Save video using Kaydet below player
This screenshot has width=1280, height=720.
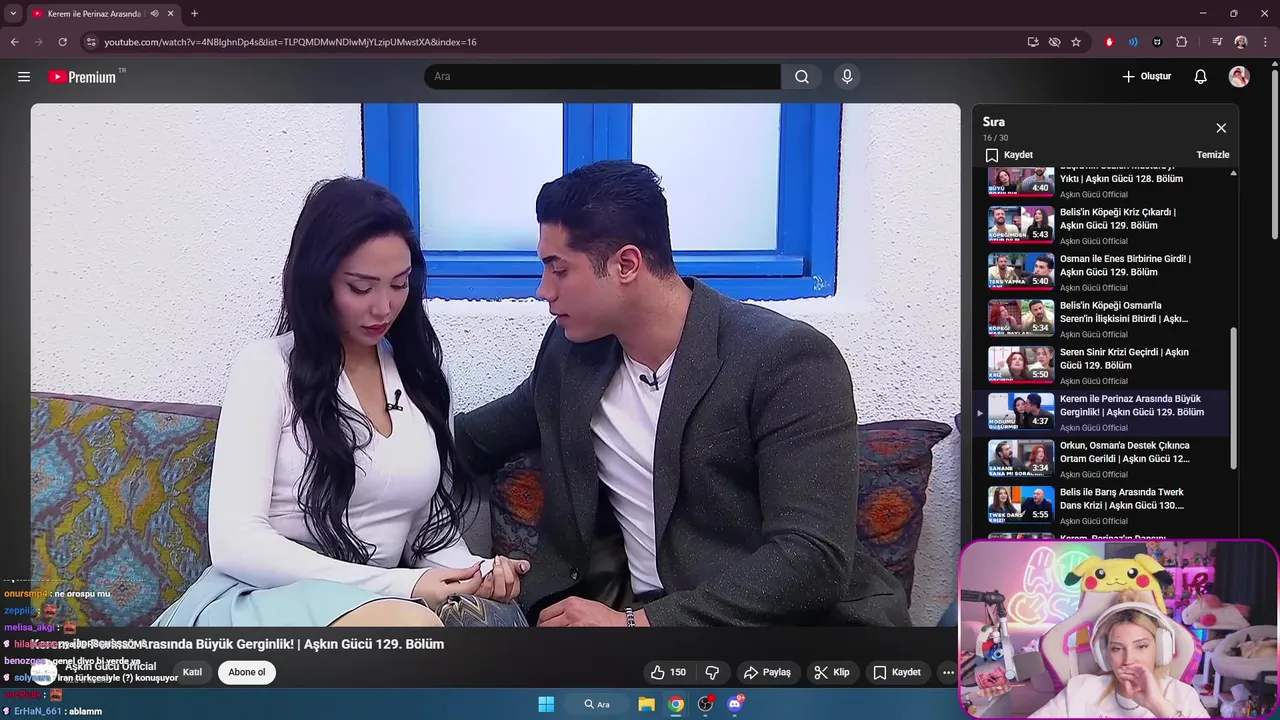897,672
